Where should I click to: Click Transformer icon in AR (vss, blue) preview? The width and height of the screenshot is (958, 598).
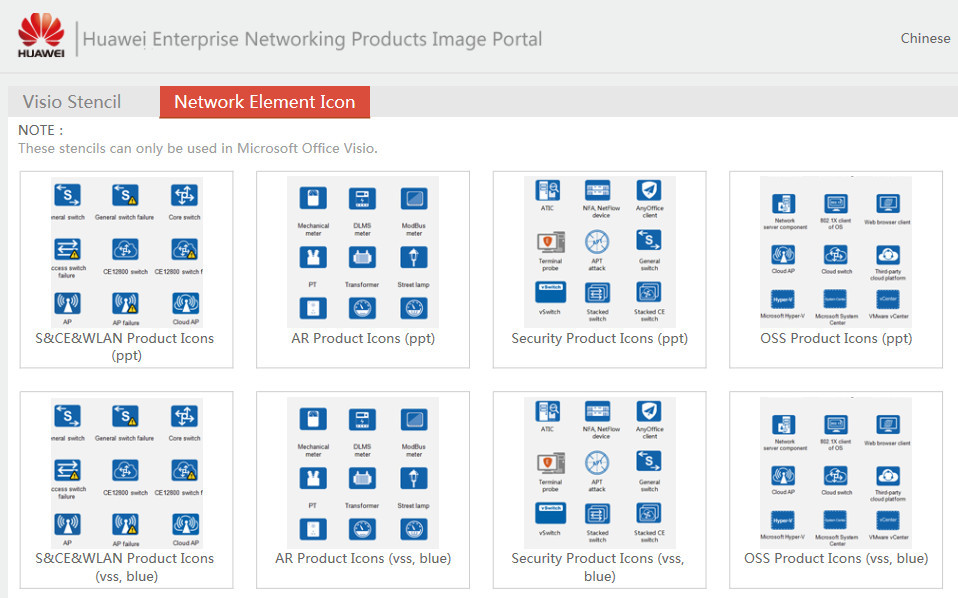point(362,477)
